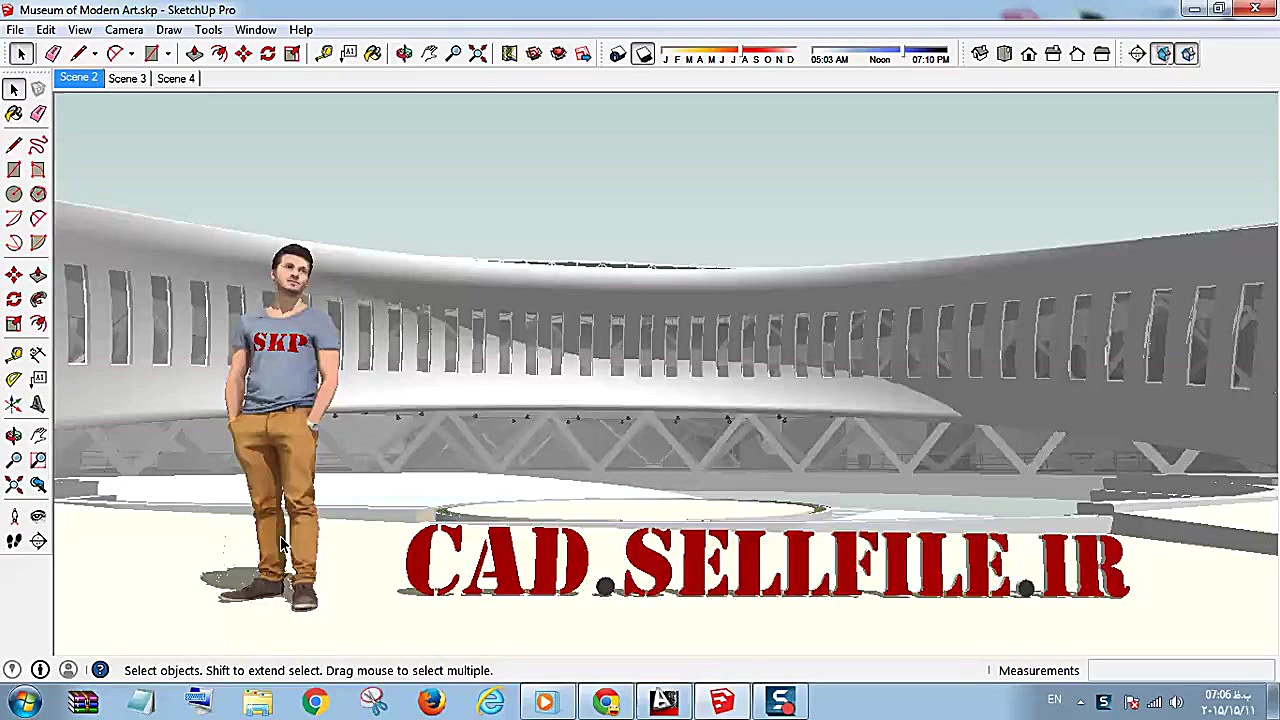The image size is (1280, 720).
Task: Choose the Dimension tool
Action: (38, 355)
